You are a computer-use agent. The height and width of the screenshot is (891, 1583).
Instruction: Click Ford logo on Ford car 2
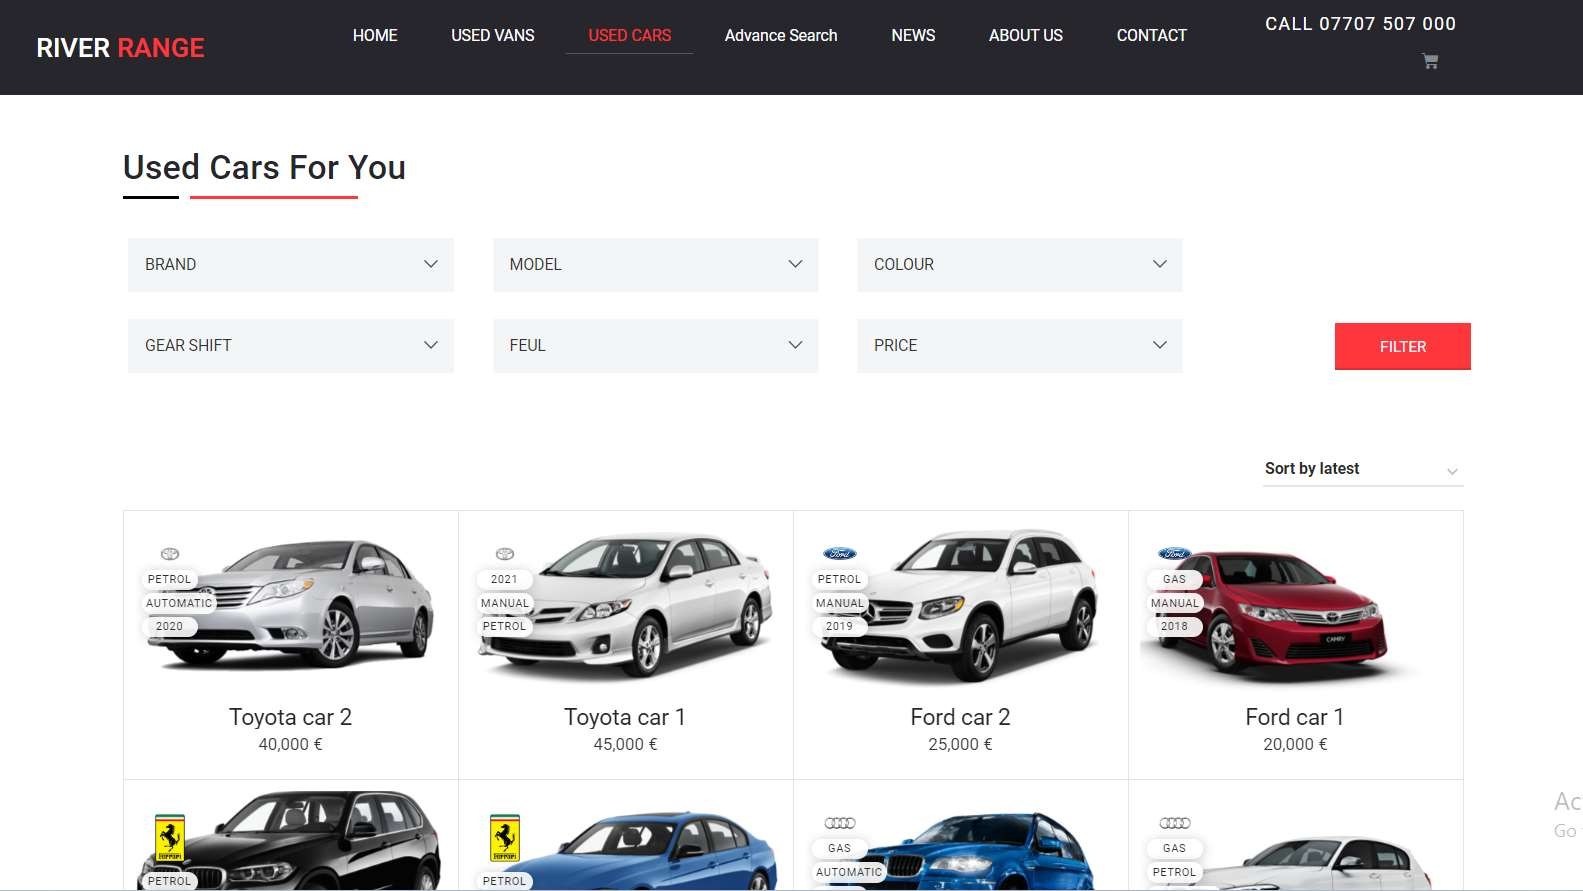(840, 553)
